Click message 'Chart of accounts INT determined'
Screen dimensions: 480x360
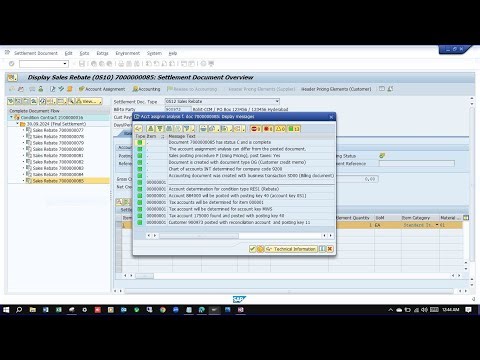225,169
